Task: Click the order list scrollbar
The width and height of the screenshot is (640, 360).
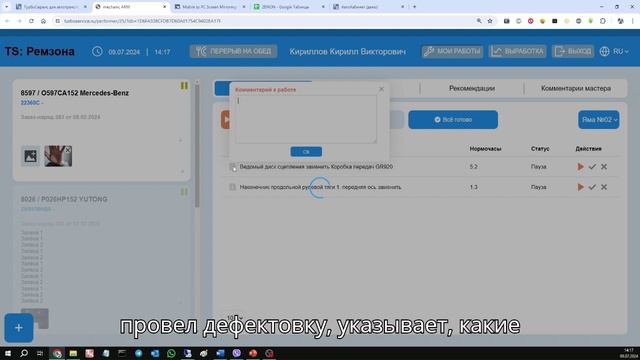Action: click(x=197, y=146)
